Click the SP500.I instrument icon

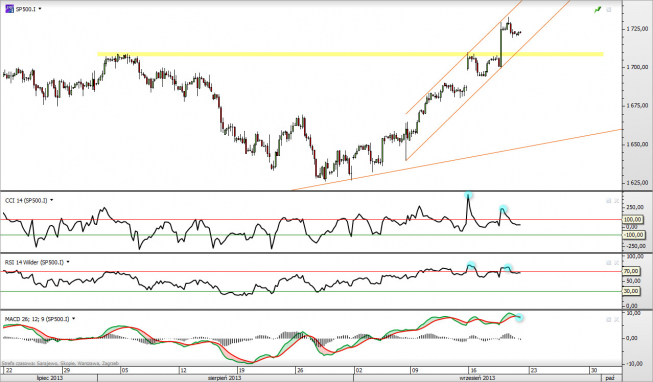[x=9, y=8]
